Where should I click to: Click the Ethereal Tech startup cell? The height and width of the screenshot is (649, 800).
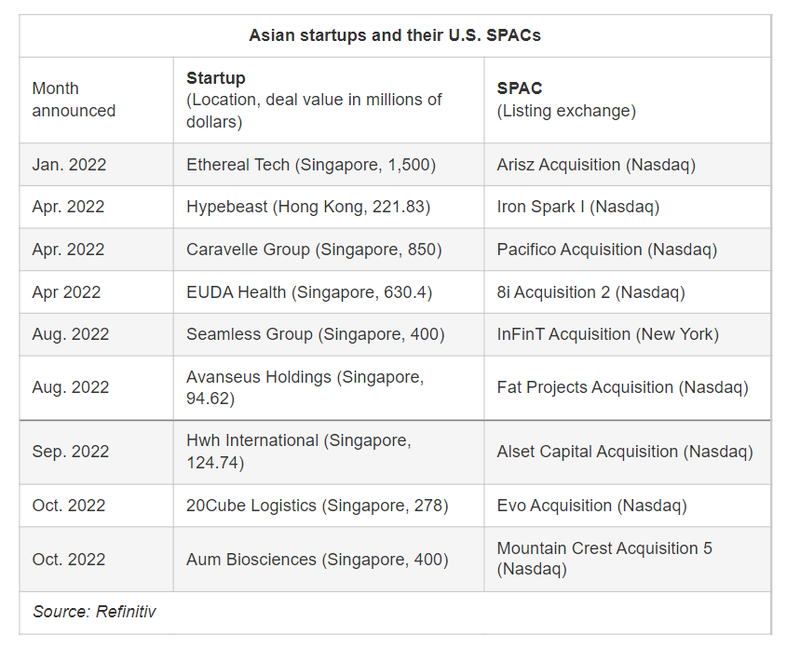[311, 164]
